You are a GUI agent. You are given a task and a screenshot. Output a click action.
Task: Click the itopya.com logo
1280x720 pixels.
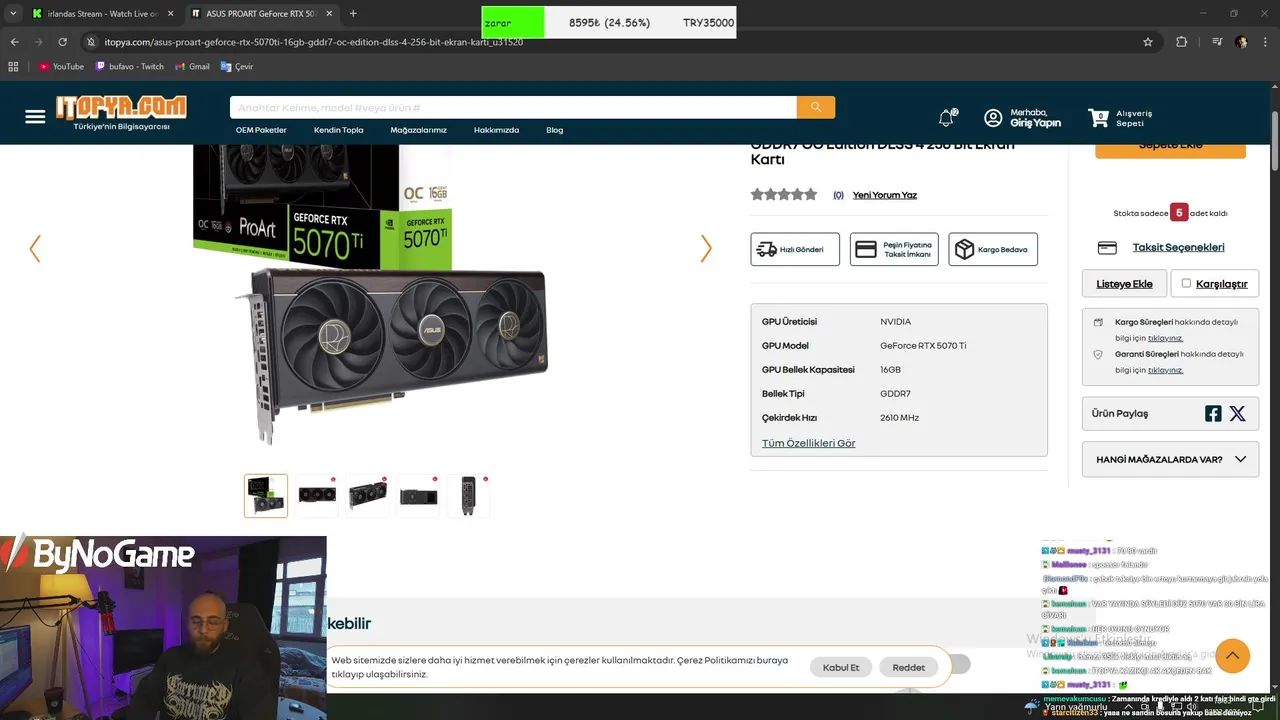tap(121, 112)
